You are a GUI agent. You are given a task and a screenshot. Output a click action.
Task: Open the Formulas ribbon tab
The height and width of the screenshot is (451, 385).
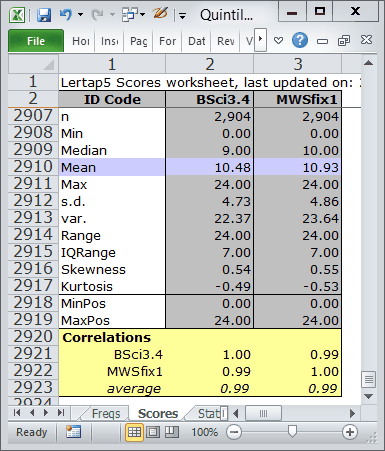(x=167, y=41)
